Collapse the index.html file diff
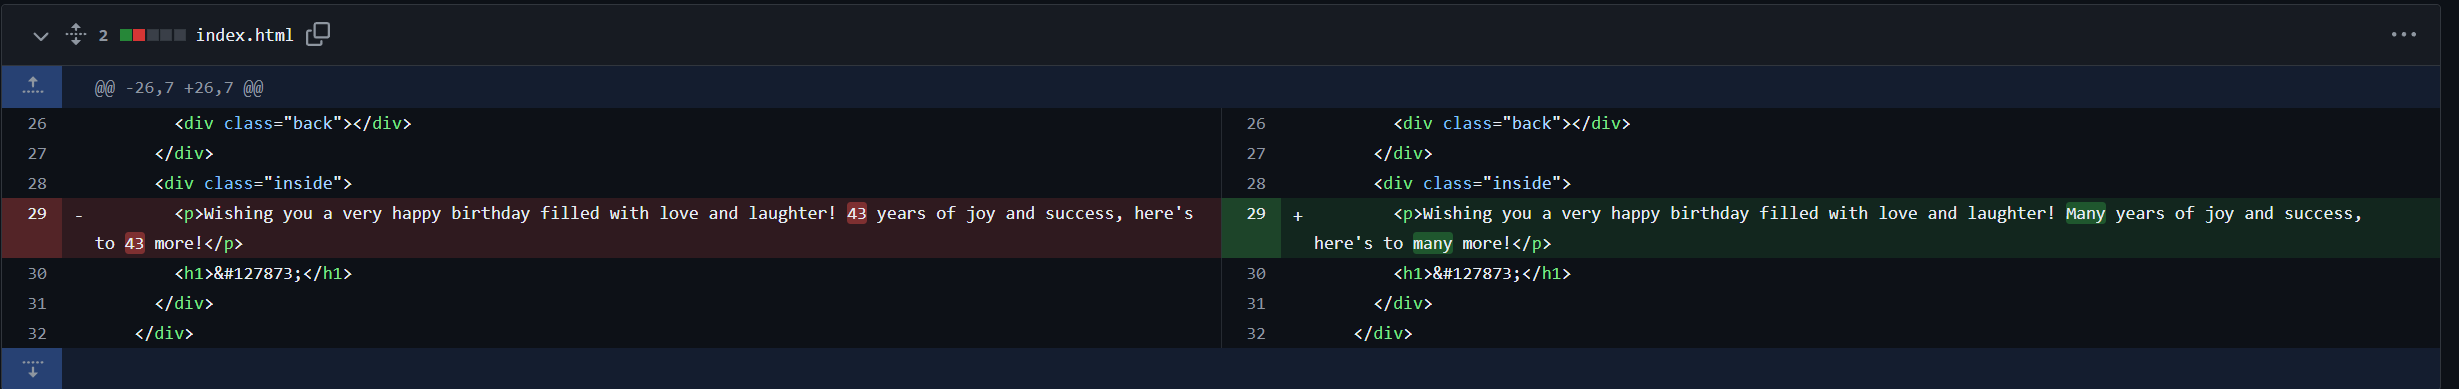 click(x=40, y=36)
